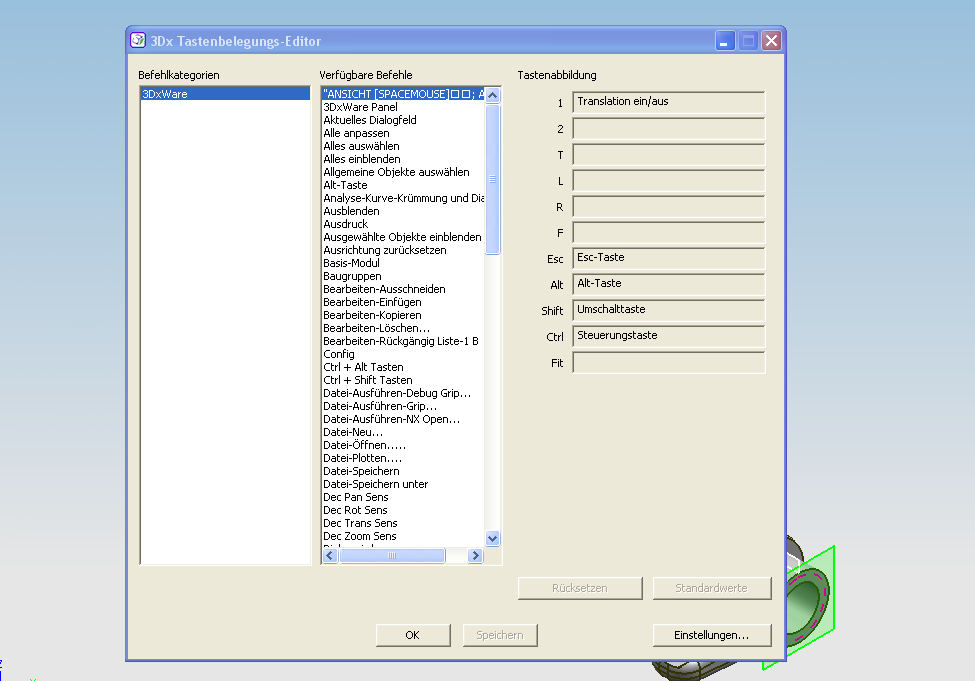Screen dimensions: 975x681
Task: Select "Analyse-Kurve-Krümmung" command
Action: [402, 198]
